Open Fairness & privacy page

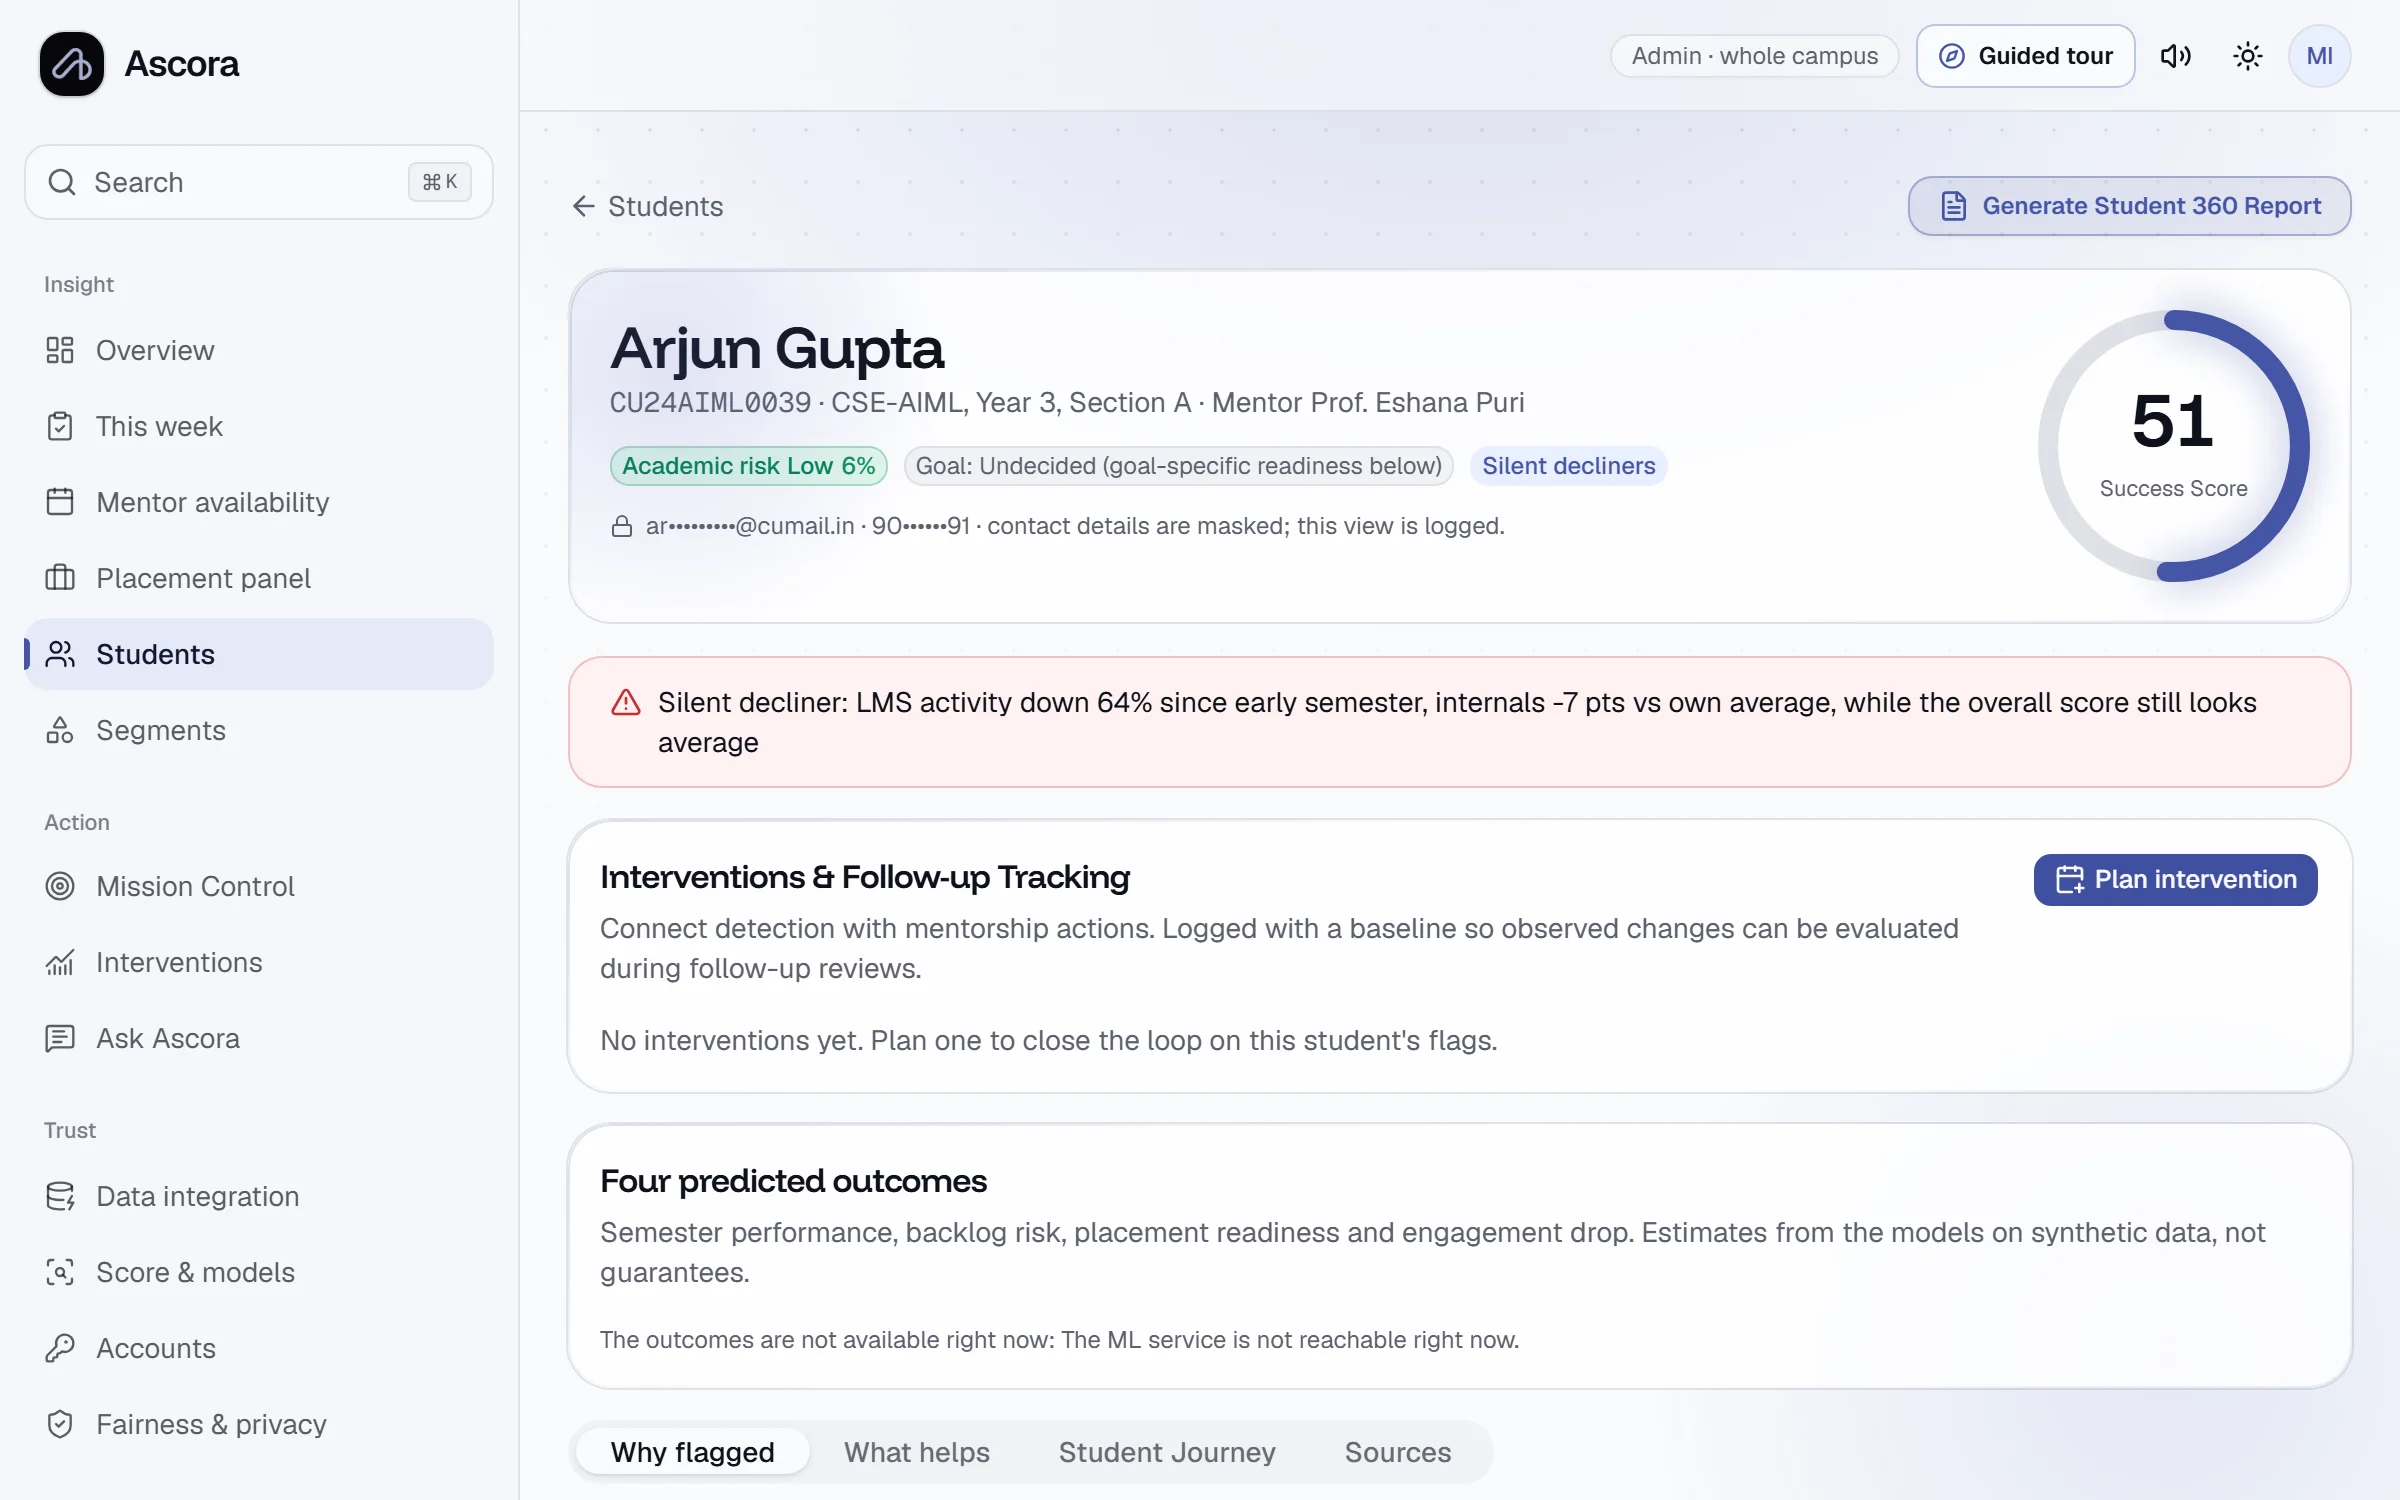point(259,1424)
